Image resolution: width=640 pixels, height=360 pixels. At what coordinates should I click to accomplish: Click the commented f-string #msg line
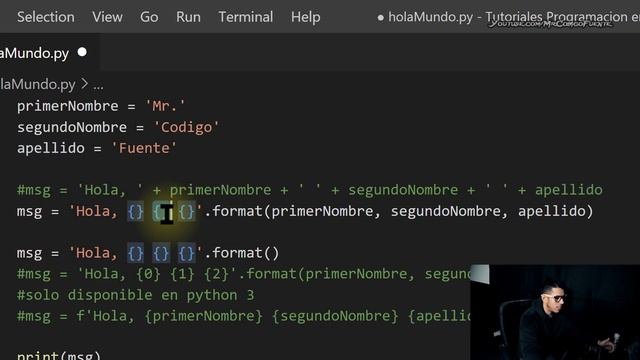point(244,316)
